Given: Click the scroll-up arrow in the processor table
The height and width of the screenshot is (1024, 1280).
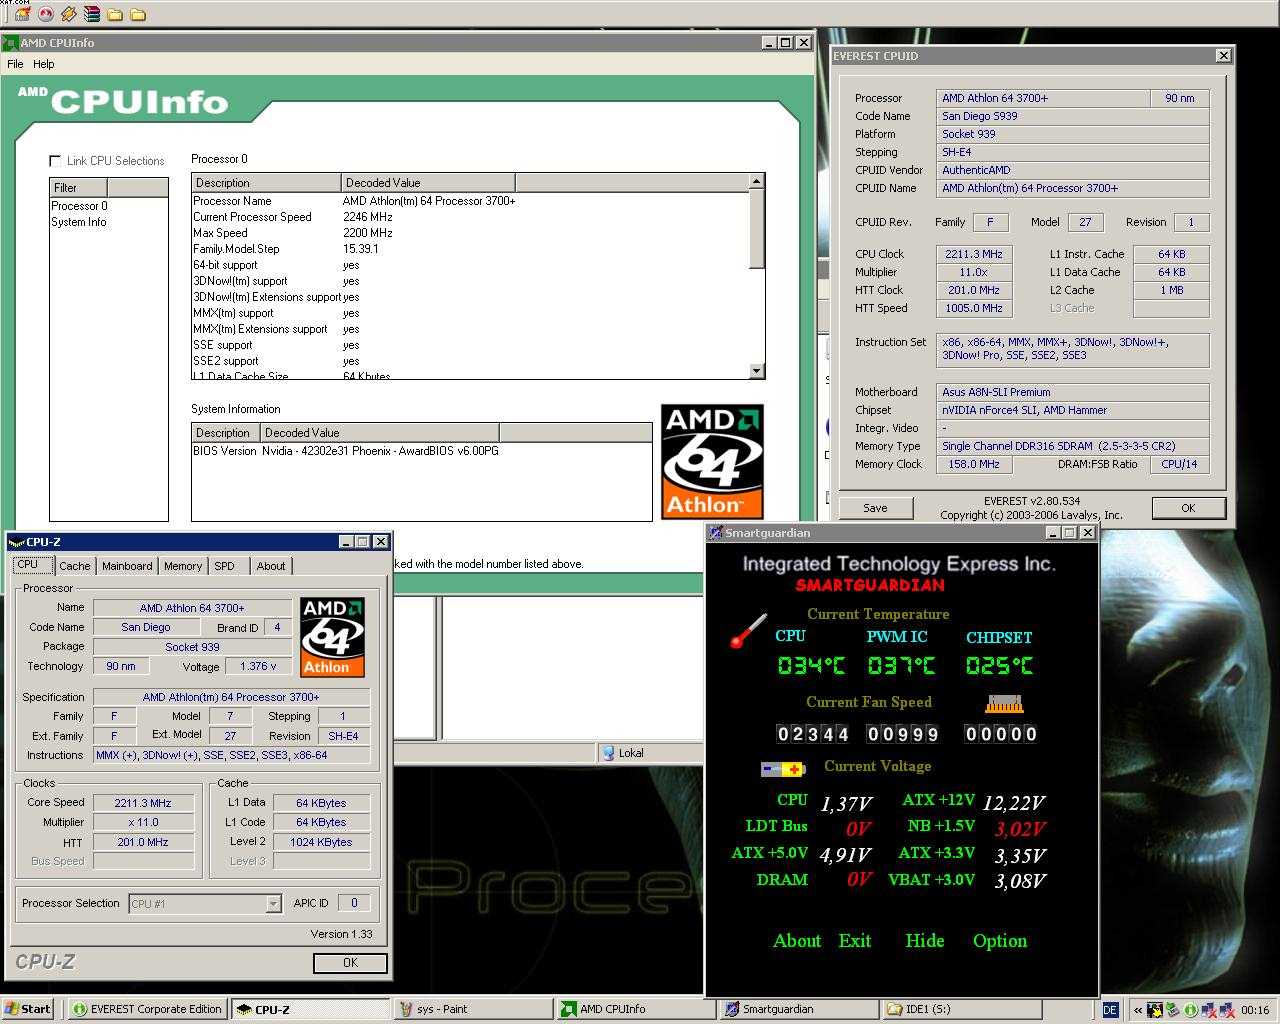Looking at the screenshot, I should (x=756, y=183).
